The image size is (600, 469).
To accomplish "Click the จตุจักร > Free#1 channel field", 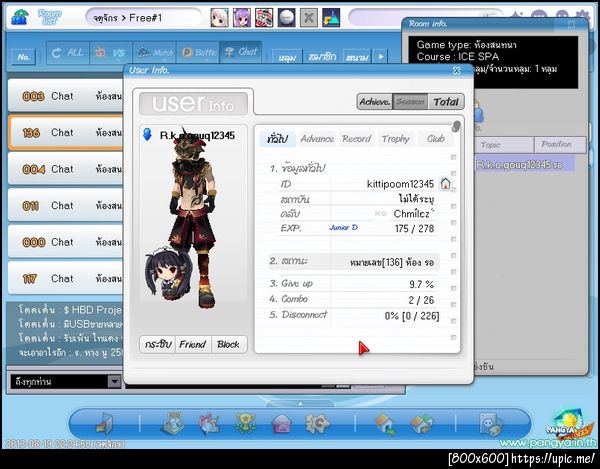I will (143, 18).
